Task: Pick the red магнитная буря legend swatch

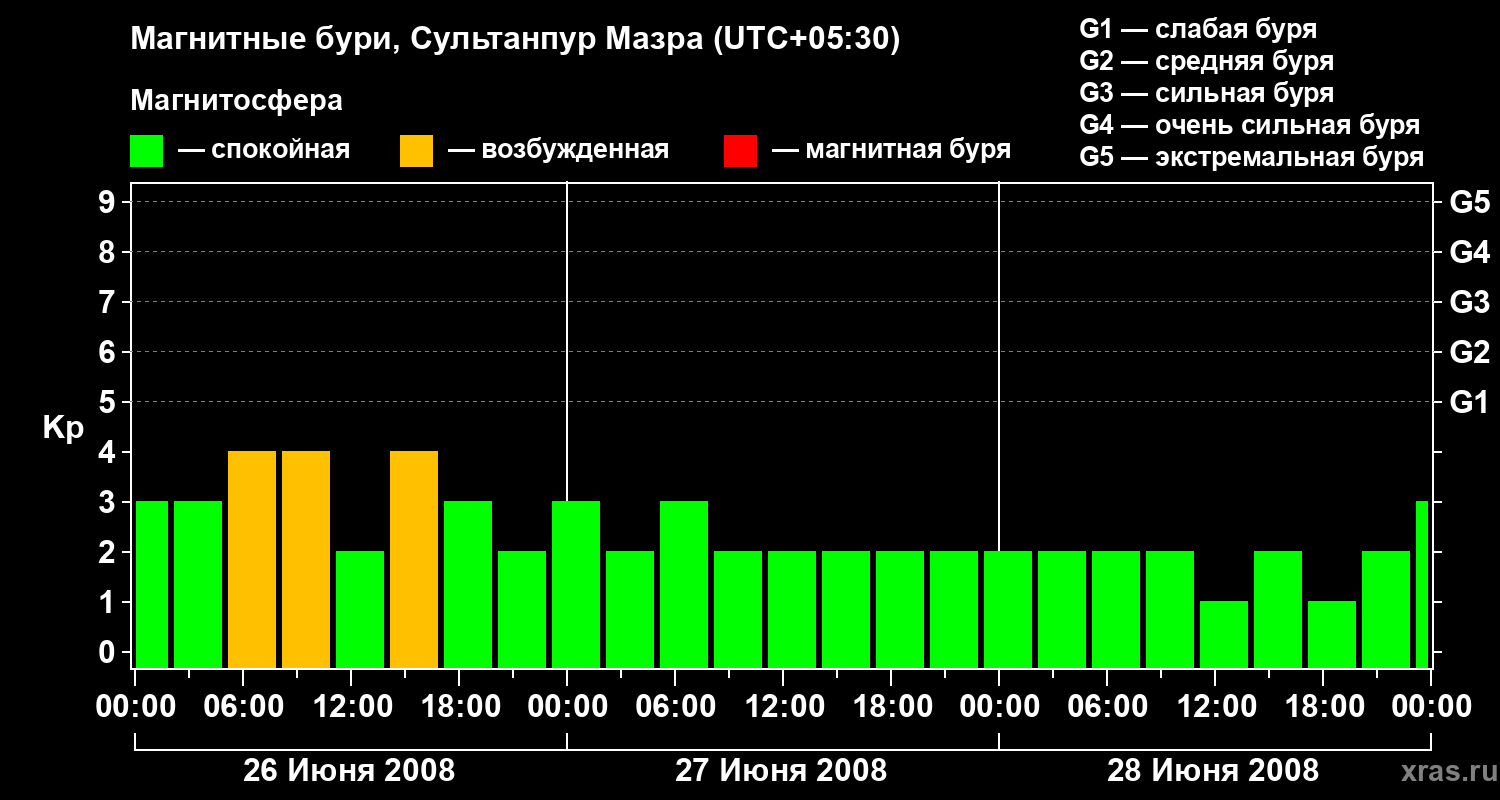Action: [x=740, y=150]
